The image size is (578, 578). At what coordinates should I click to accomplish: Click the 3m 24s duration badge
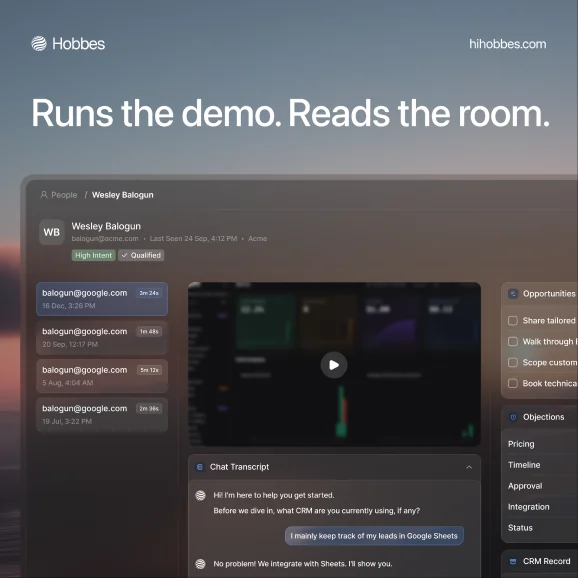point(149,293)
